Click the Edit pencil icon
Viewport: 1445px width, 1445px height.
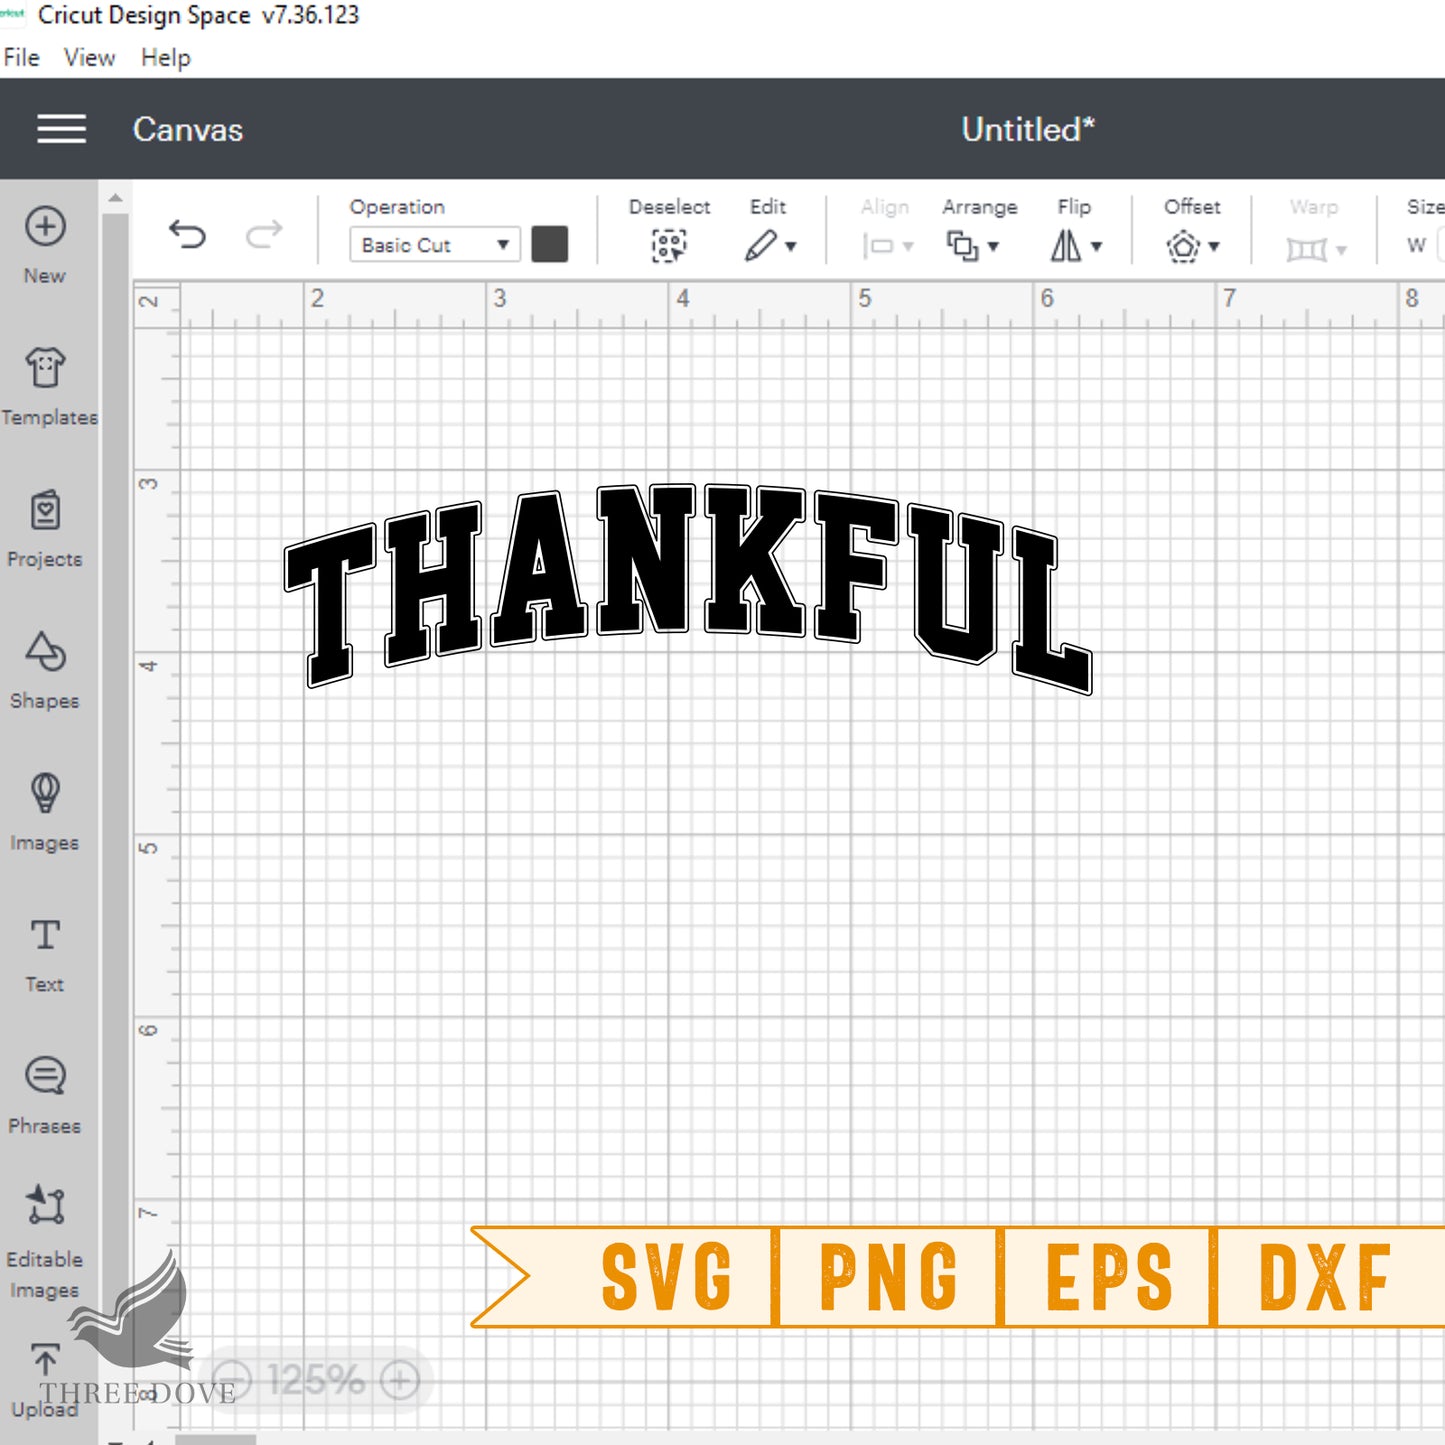coord(760,245)
